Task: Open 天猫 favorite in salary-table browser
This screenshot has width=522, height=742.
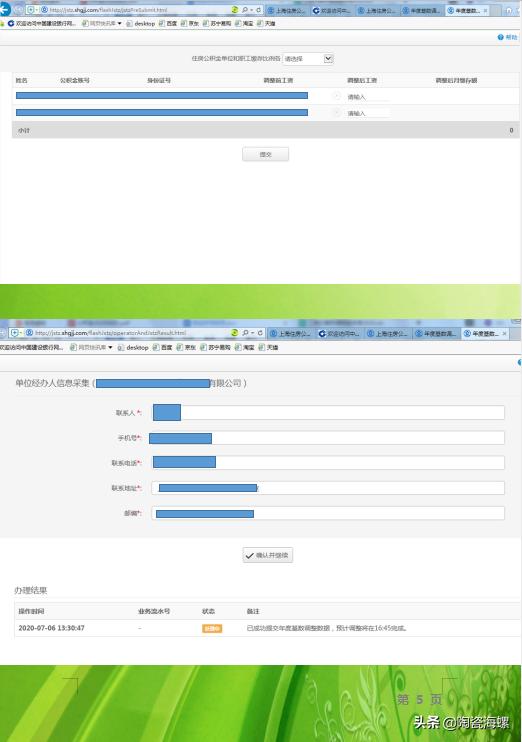Action: 266,23
